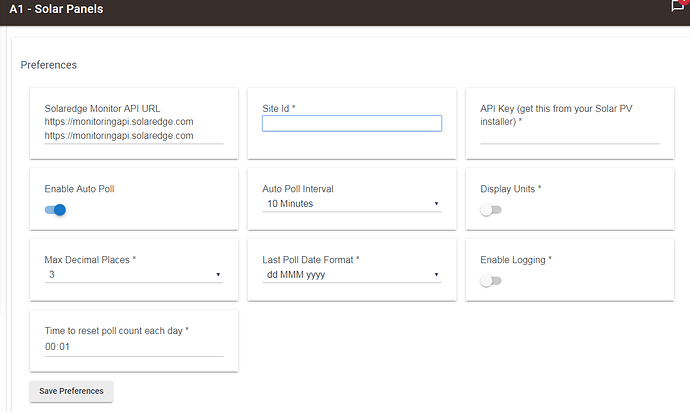Toggle the Display Units switch
The height and width of the screenshot is (412, 690).
491,210
